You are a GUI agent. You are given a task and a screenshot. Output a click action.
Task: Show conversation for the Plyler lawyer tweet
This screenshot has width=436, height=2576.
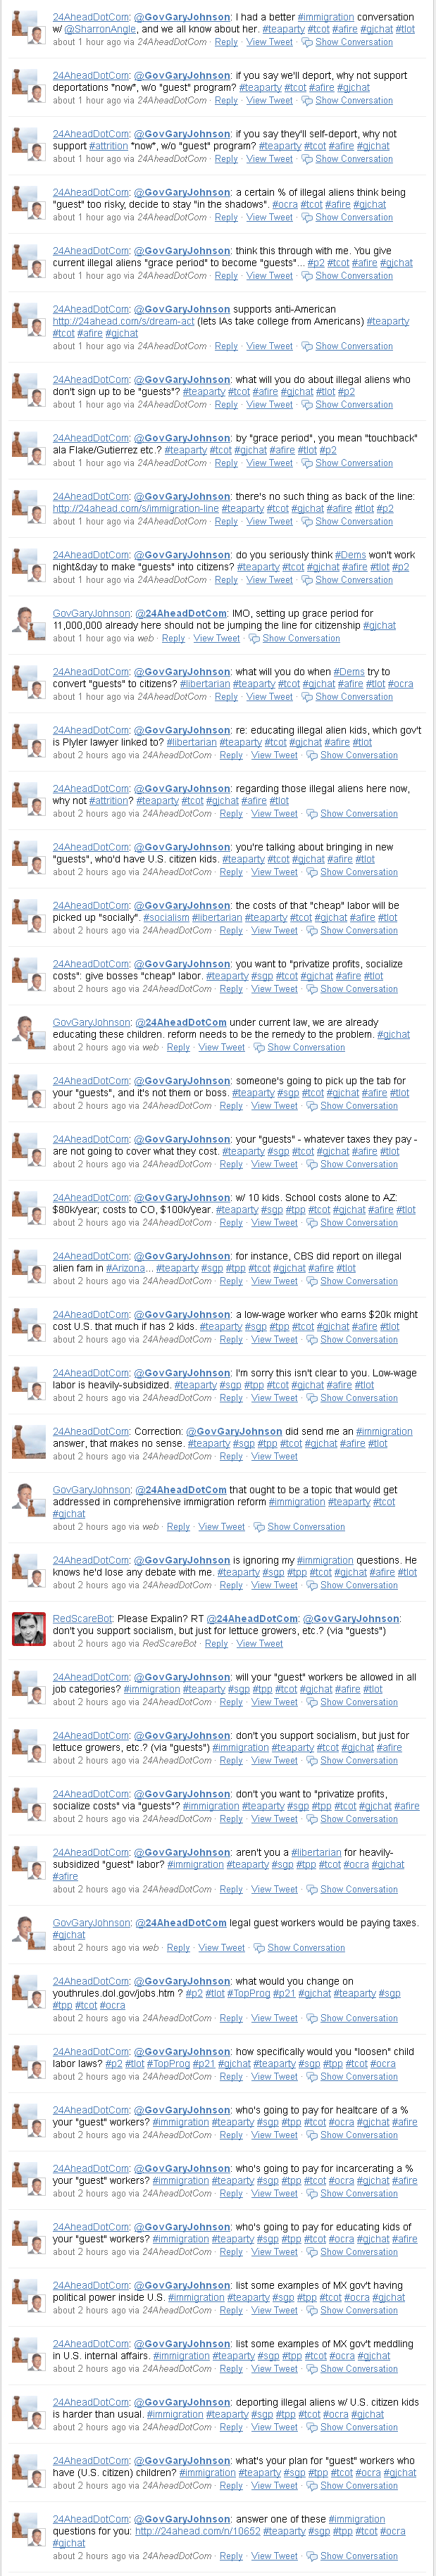359,755
